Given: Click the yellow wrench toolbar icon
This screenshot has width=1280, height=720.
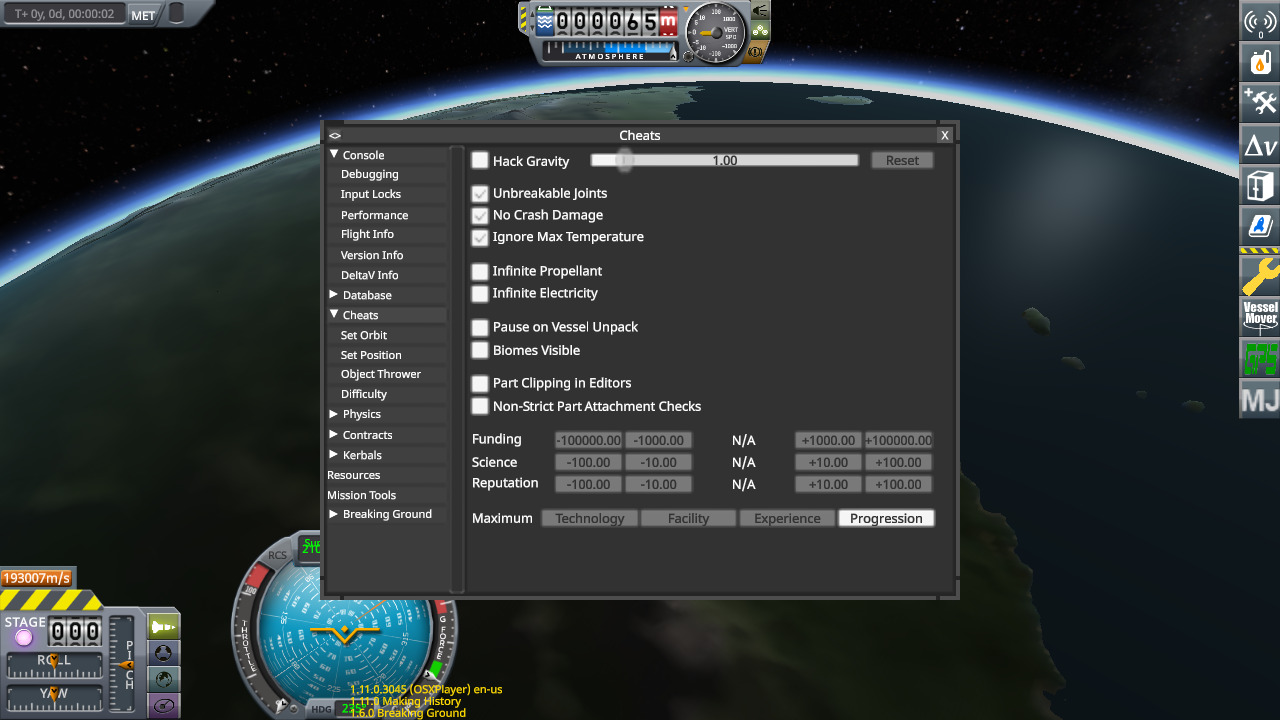Looking at the screenshot, I should pyautogui.click(x=1260, y=275).
